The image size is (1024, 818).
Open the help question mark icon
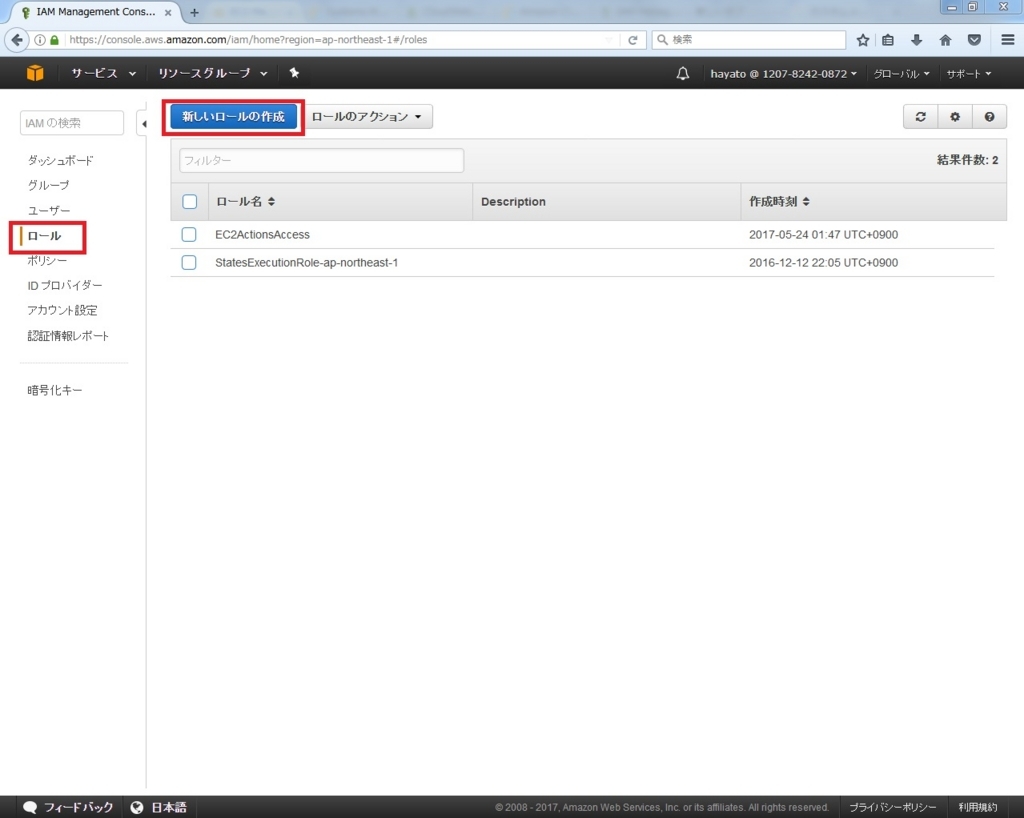click(x=989, y=117)
